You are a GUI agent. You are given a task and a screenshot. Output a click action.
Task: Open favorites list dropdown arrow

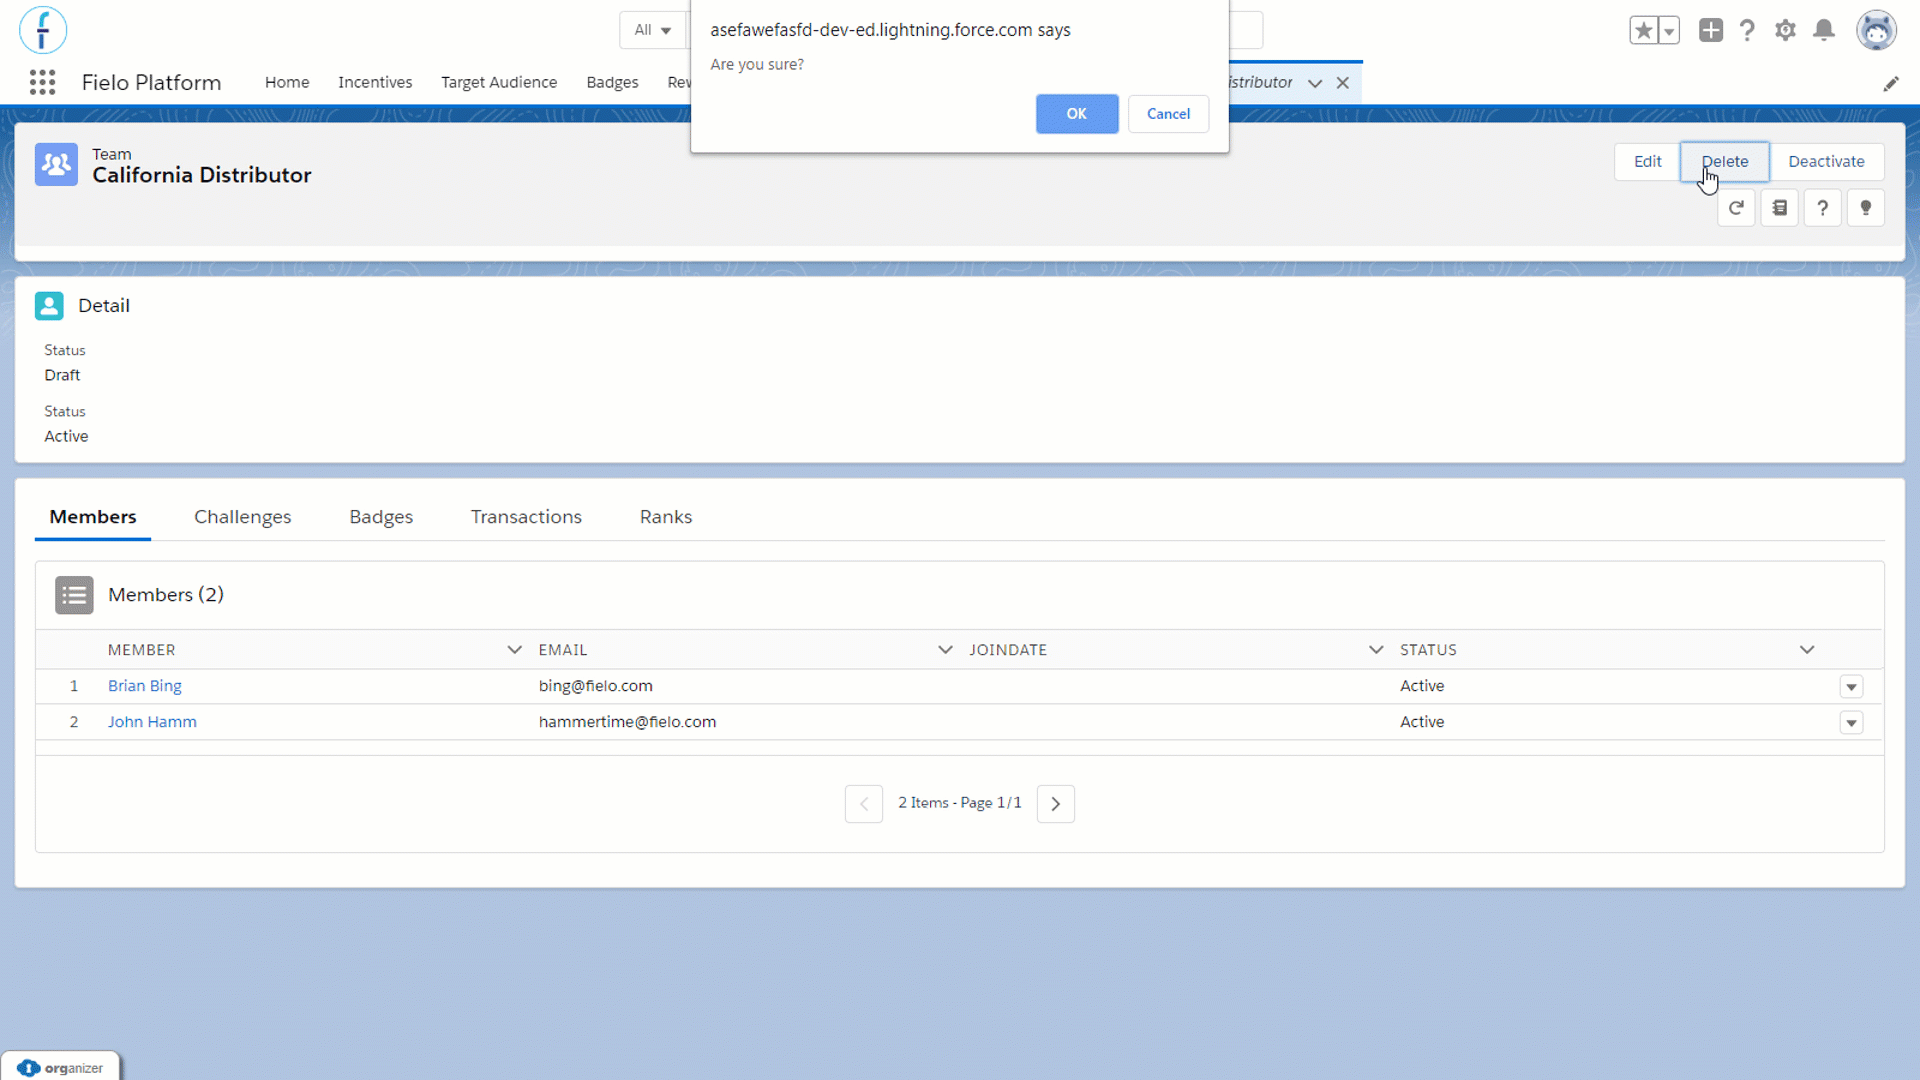(x=1669, y=30)
